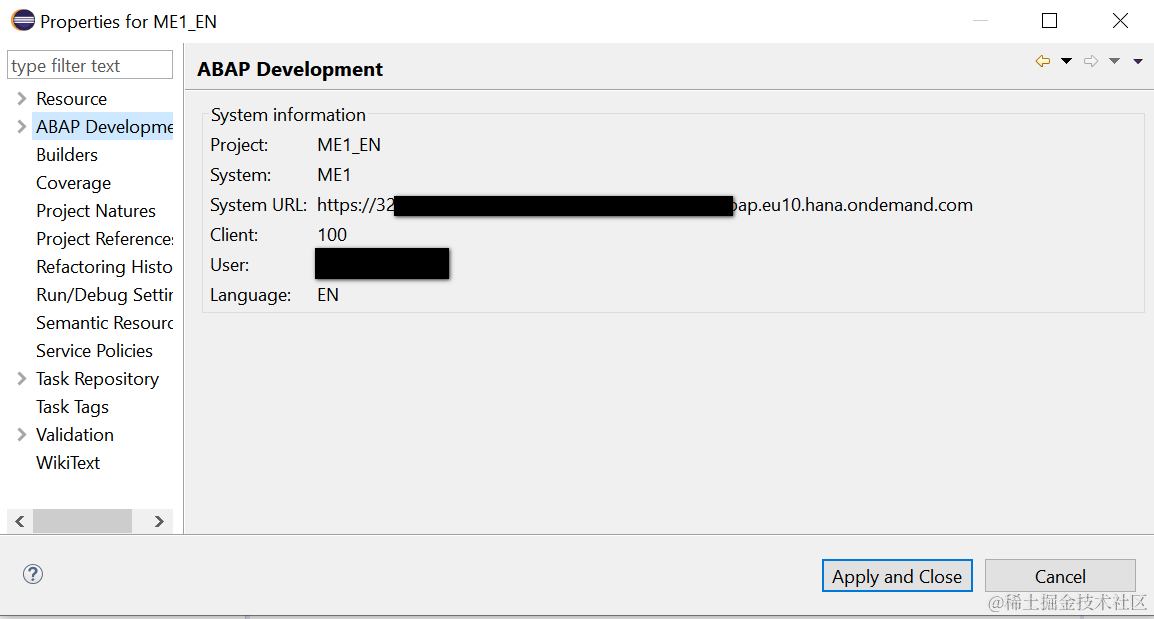This screenshot has width=1154, height=619.
Task: Select Builders properties page
Action: point(67,155)
